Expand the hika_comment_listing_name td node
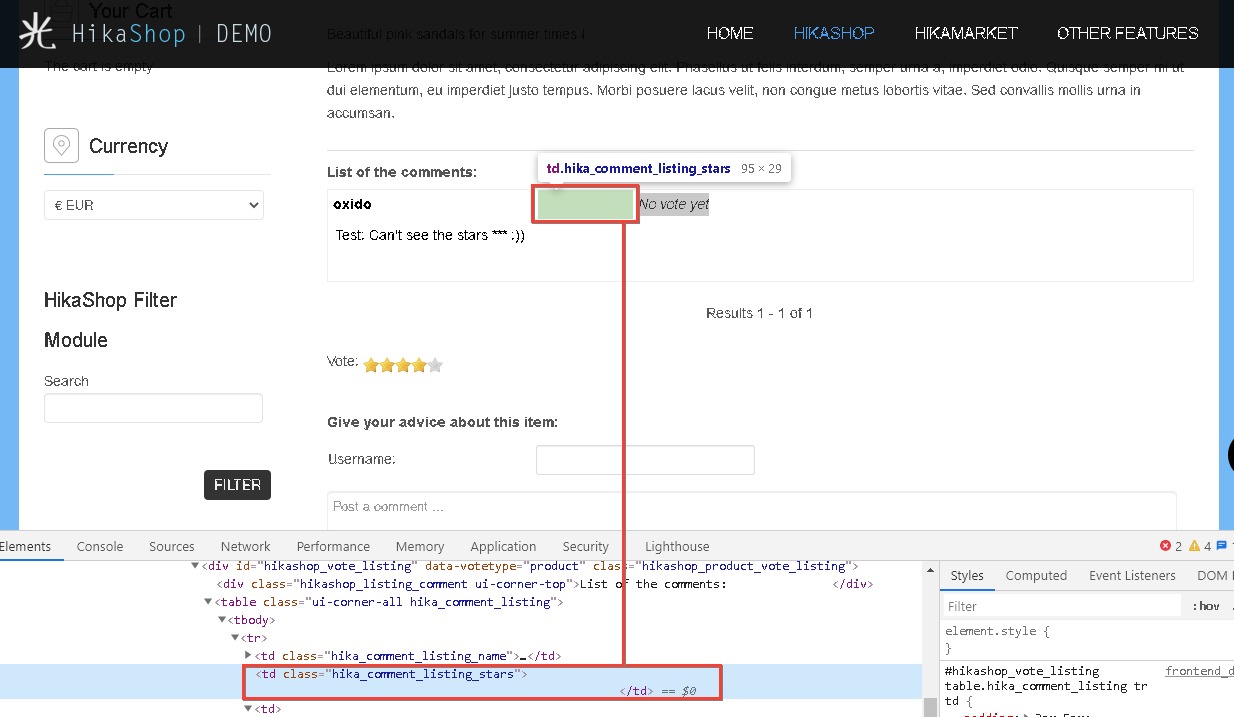The image size is (1234, 717). [x=248, y=655]
